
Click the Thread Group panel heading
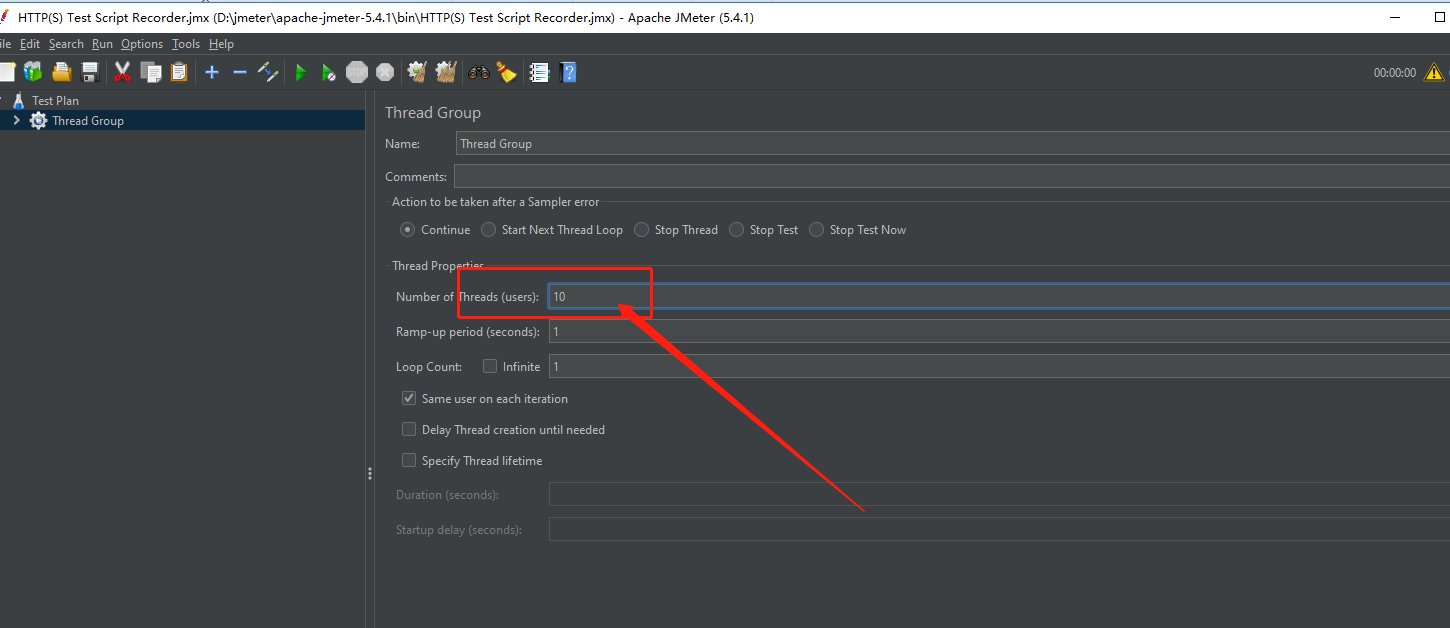pos(432,112)
